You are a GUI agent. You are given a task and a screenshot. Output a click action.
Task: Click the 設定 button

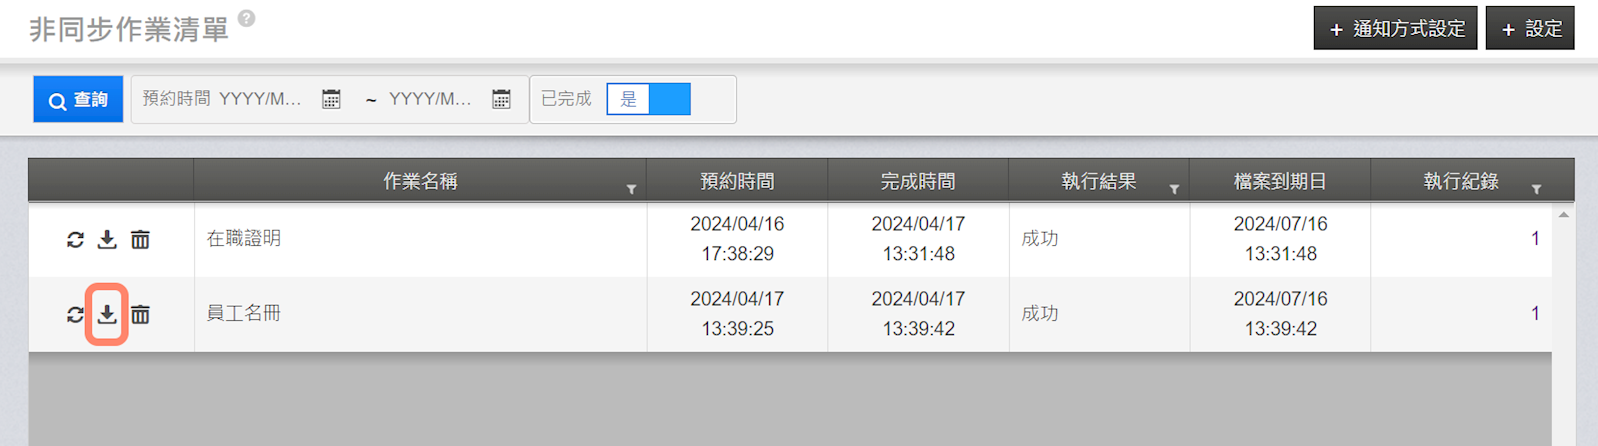[1530, 29]
